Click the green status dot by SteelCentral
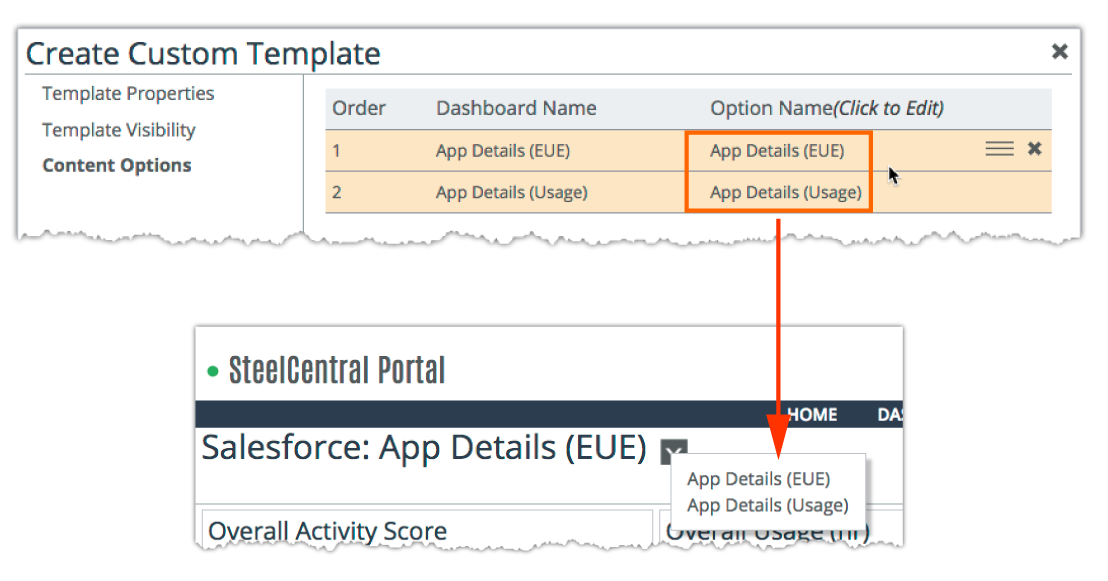Image resolution: width=1108 pixels, height=581 pixels. [213, 371]
